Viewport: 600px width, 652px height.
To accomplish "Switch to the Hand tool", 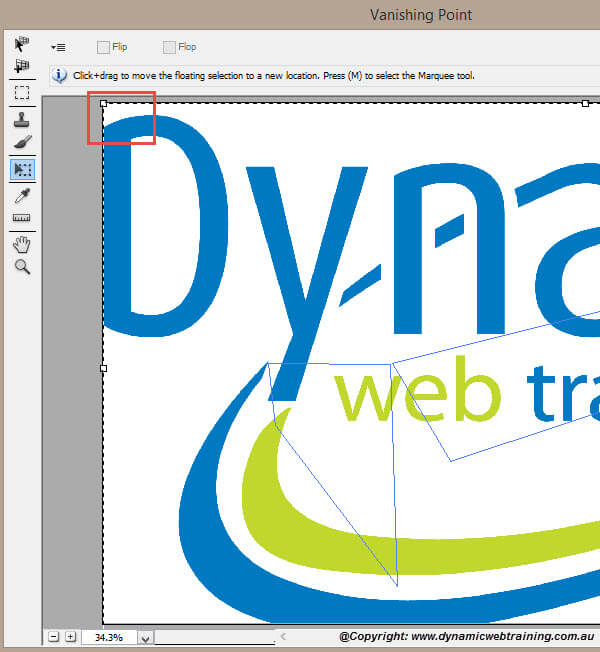I will 22,243.
